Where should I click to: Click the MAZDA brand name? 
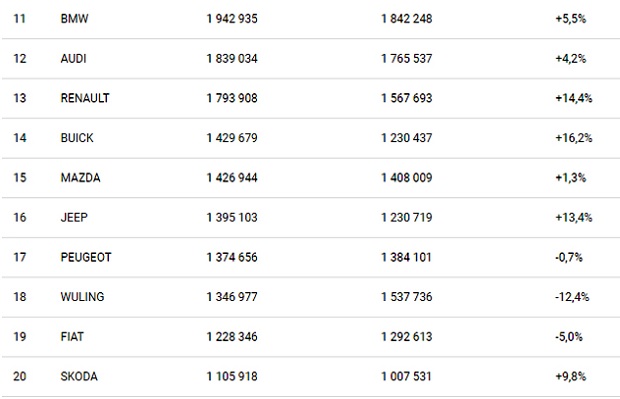pos(80,178)
